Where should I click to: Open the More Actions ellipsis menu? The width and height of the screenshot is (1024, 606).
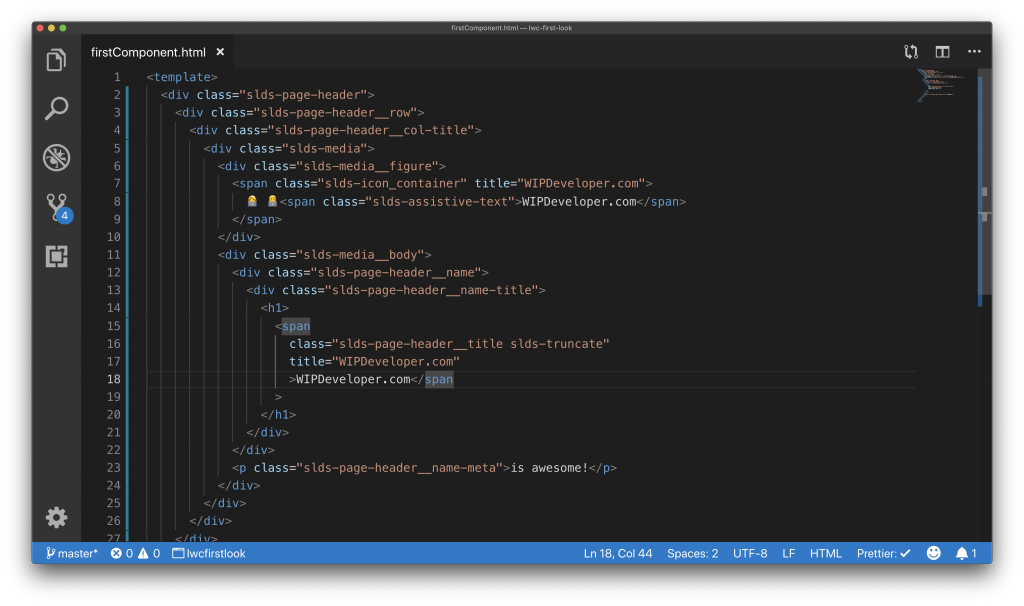(974, 52)
